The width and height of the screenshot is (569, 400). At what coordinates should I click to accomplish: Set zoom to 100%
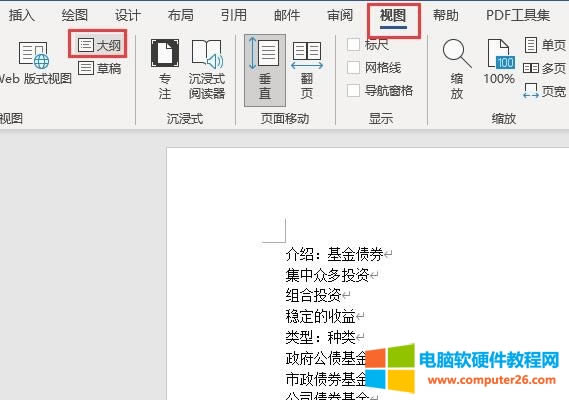(499, 62)
